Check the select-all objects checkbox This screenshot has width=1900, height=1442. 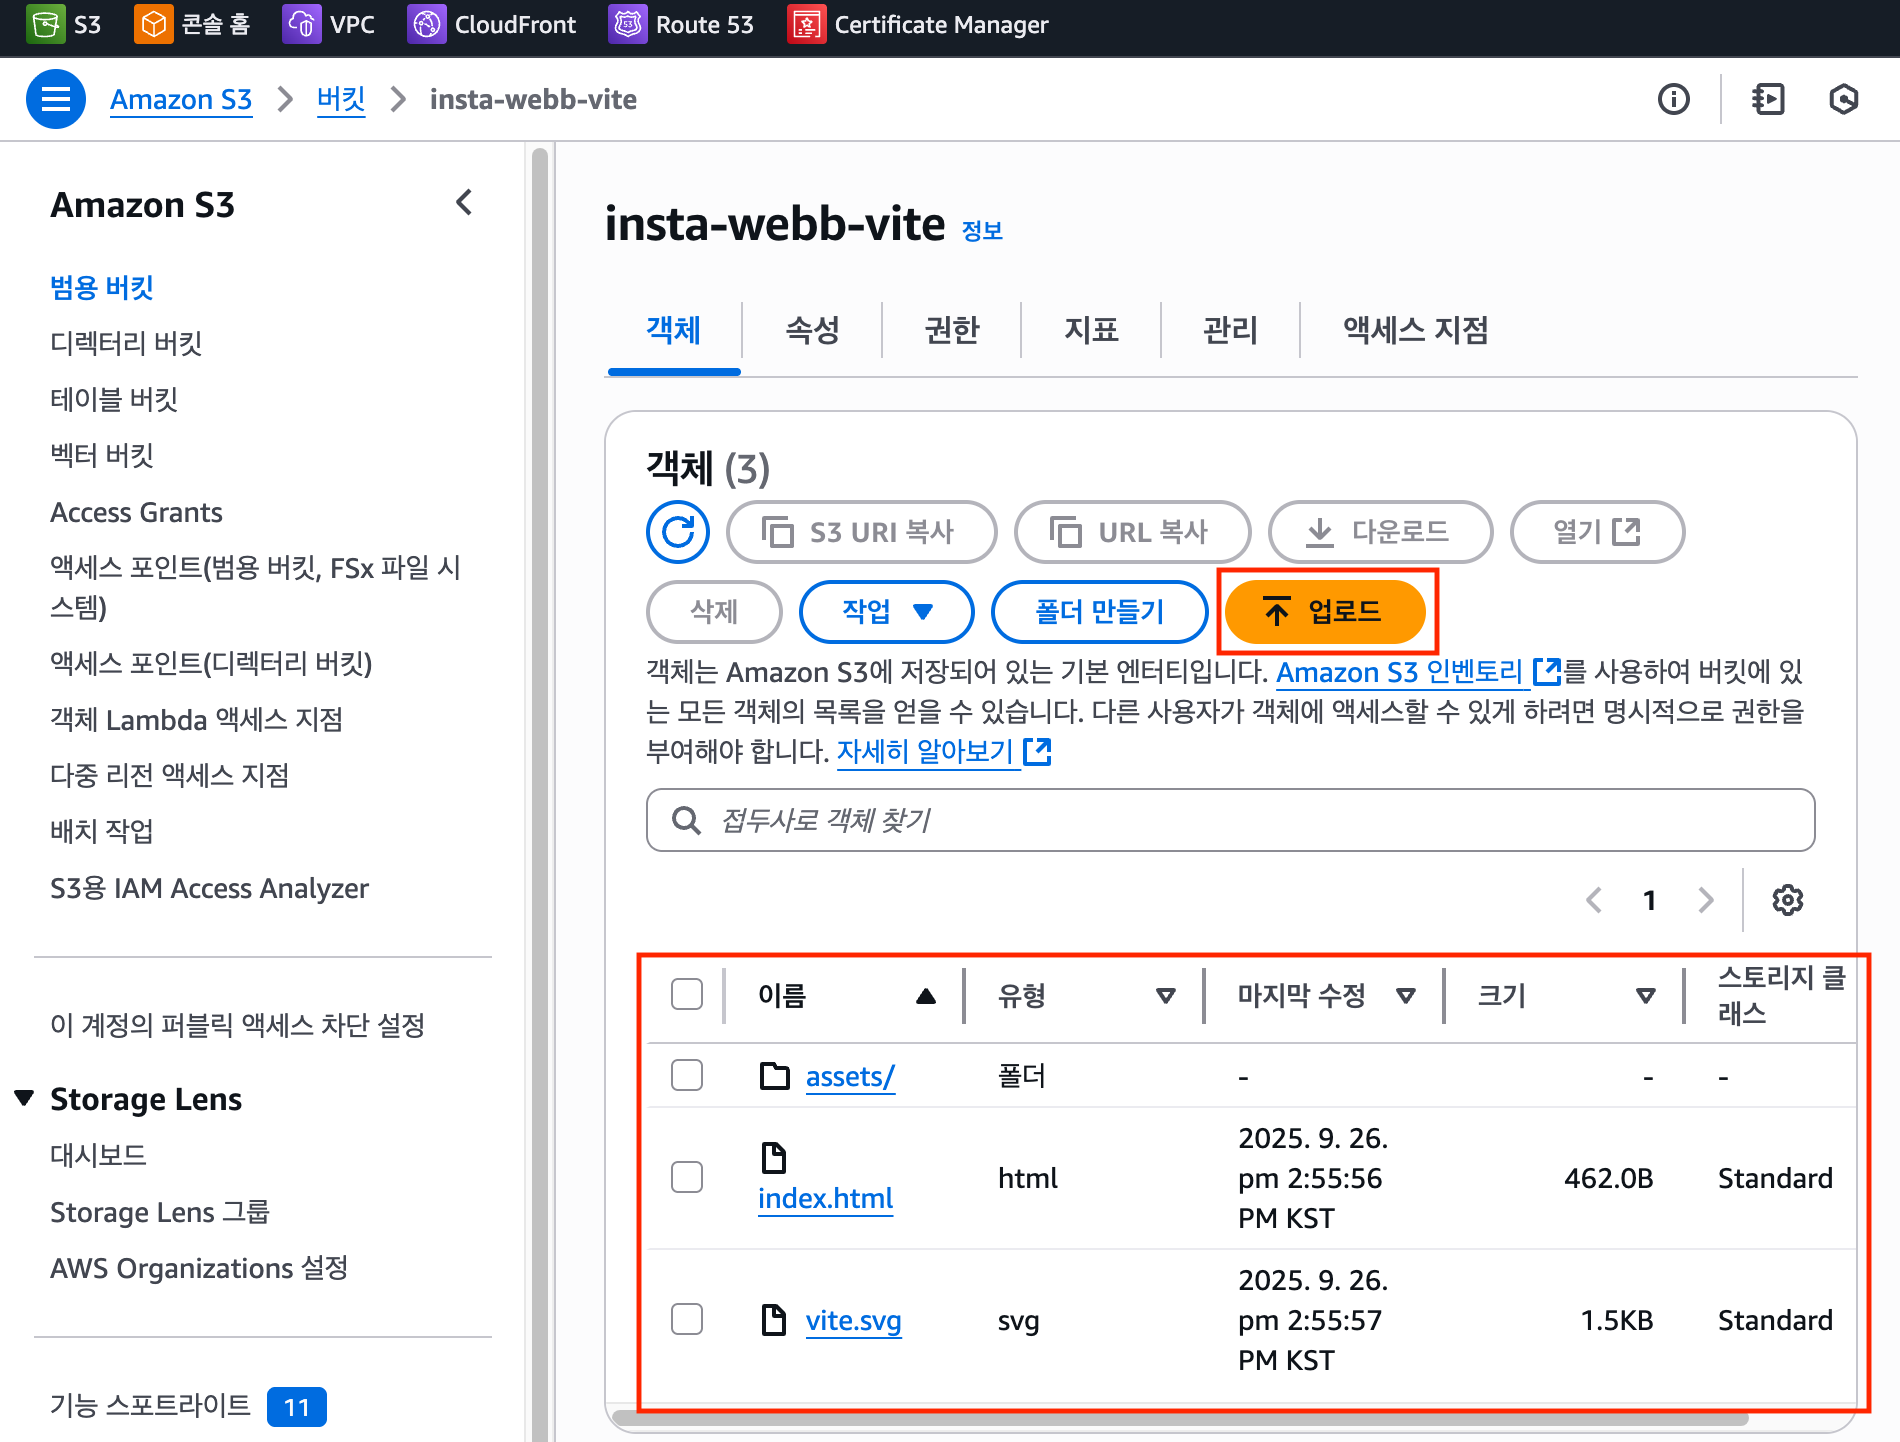click(687, 995)
